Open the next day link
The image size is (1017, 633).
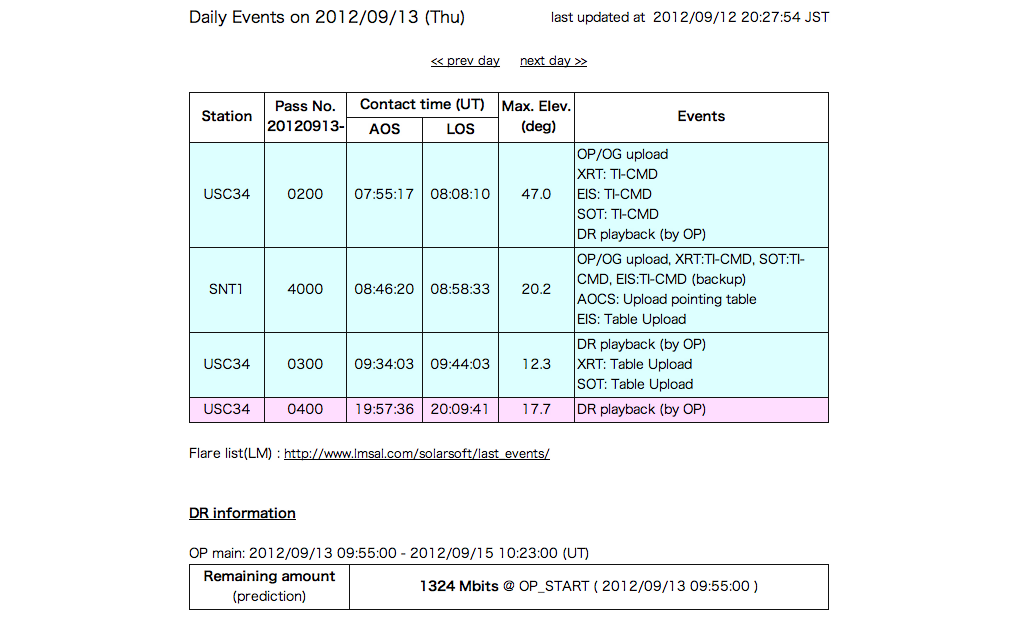pos(553,61)
